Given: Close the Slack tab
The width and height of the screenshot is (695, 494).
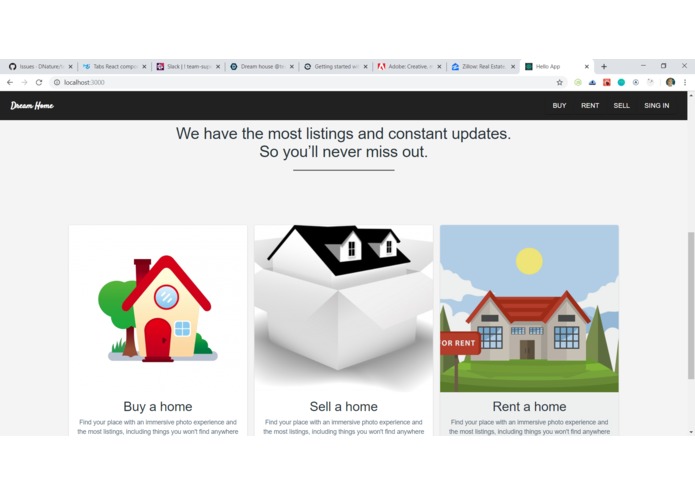Looking at the screenshot, I should pyautogui.click(x=218, y=66).
